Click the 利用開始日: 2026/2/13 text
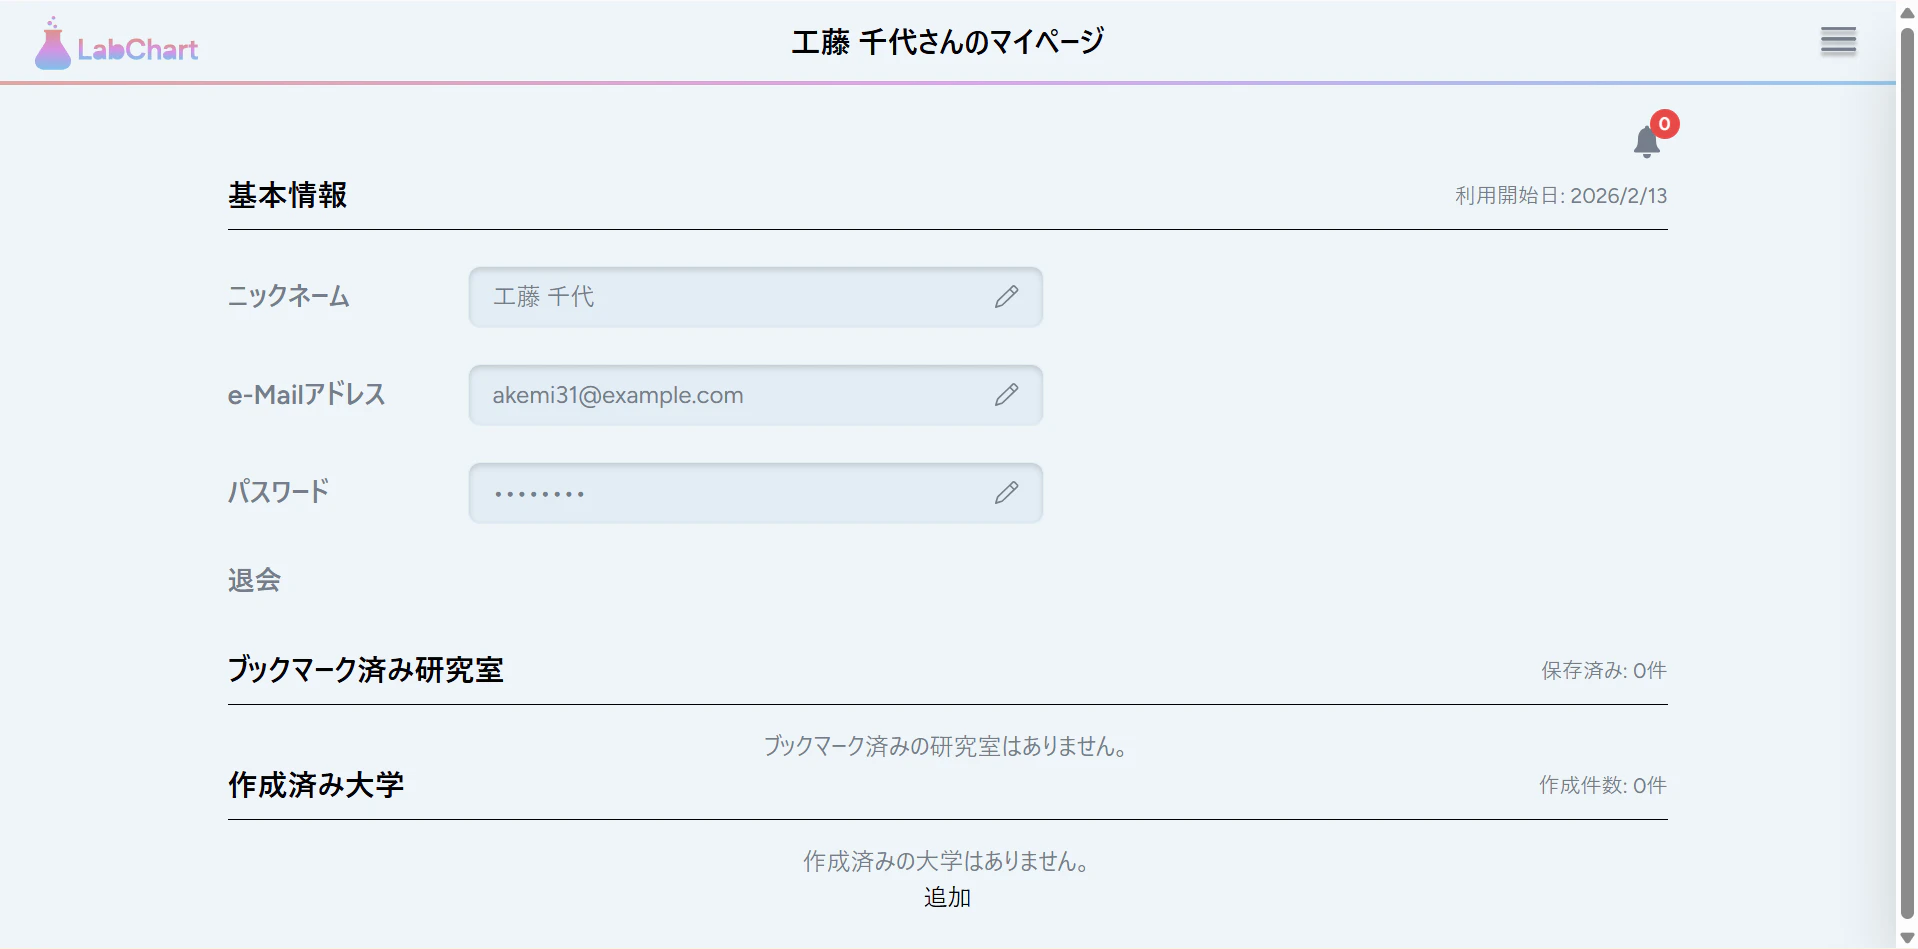 click(1561, 196)
